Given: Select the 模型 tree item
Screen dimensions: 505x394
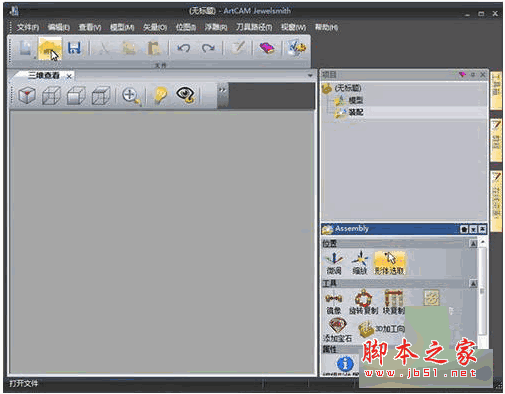Looking at the screenshot, I should click(356, 100).
